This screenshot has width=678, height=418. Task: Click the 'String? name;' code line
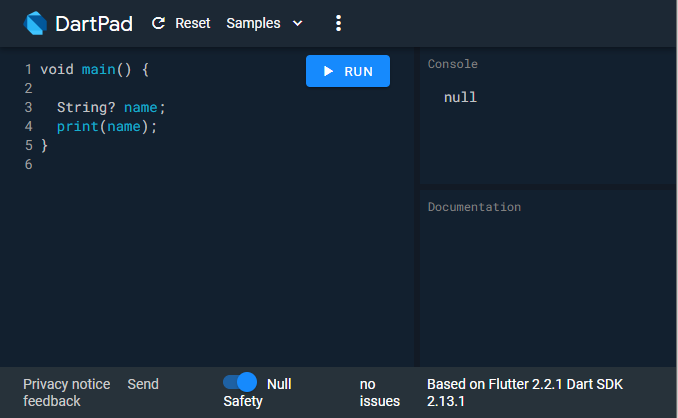(111, 107)
